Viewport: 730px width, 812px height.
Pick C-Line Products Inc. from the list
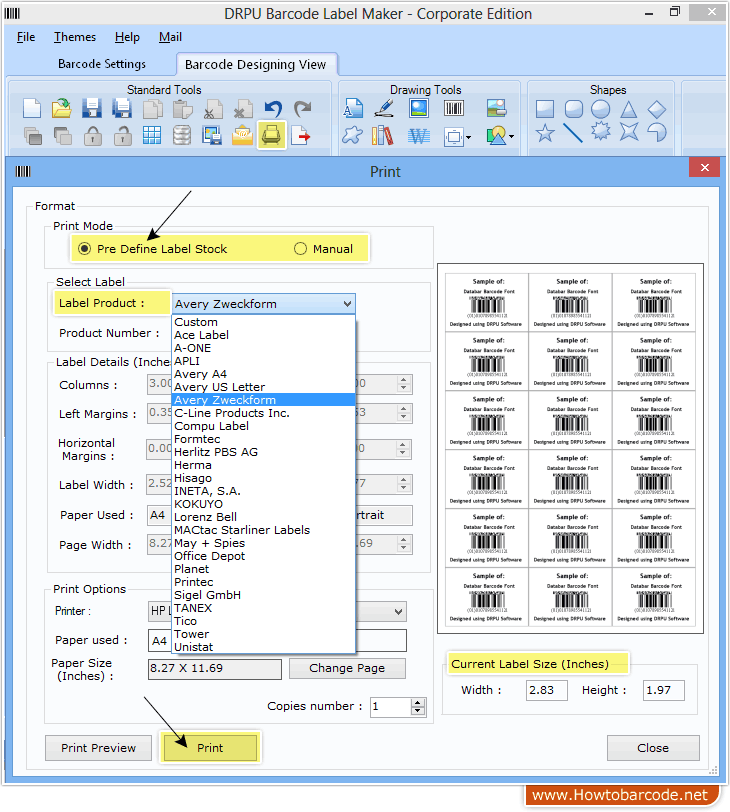[264, 413]
